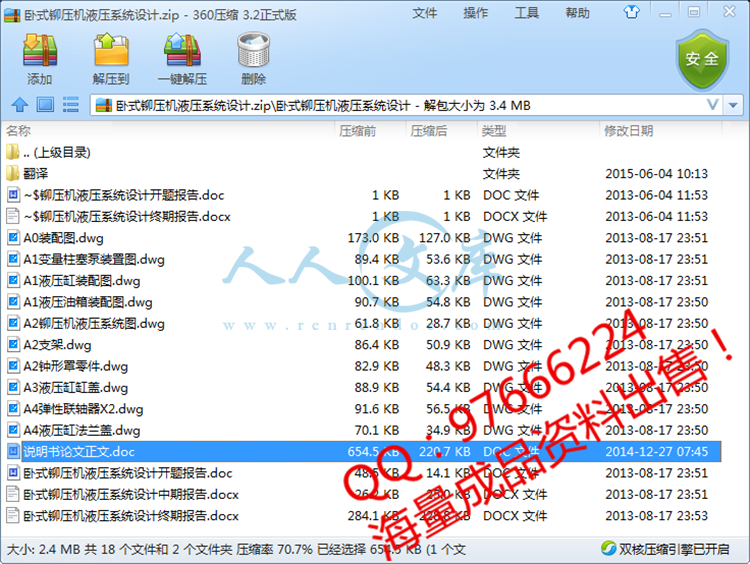Click icon of A4弹性联轴器X2.dwg
The image size is (750, 564).
coord(13,409)
